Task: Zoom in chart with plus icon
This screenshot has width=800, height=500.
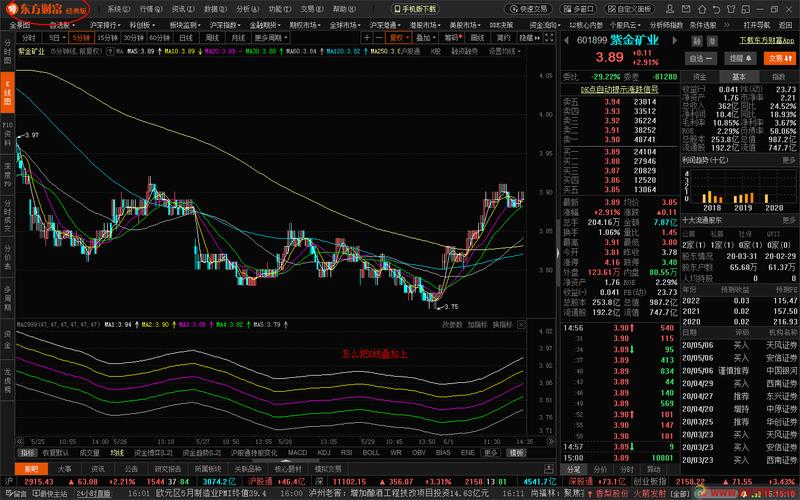Action: [366, 37]
